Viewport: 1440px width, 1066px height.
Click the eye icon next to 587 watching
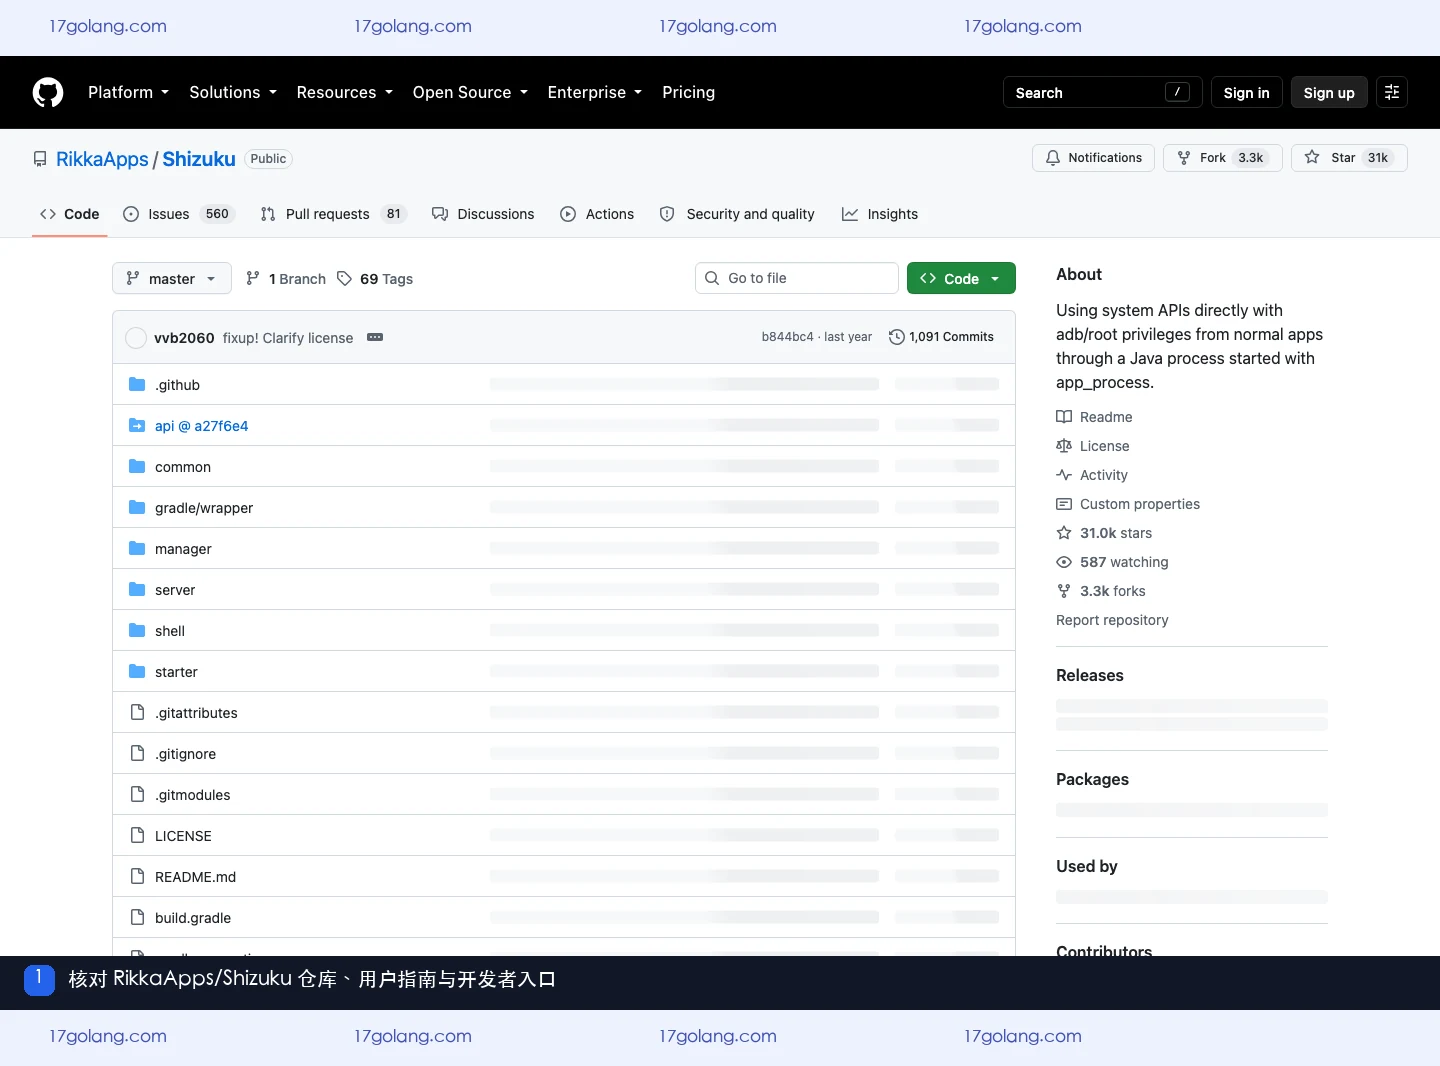[x=1064, y=562]
